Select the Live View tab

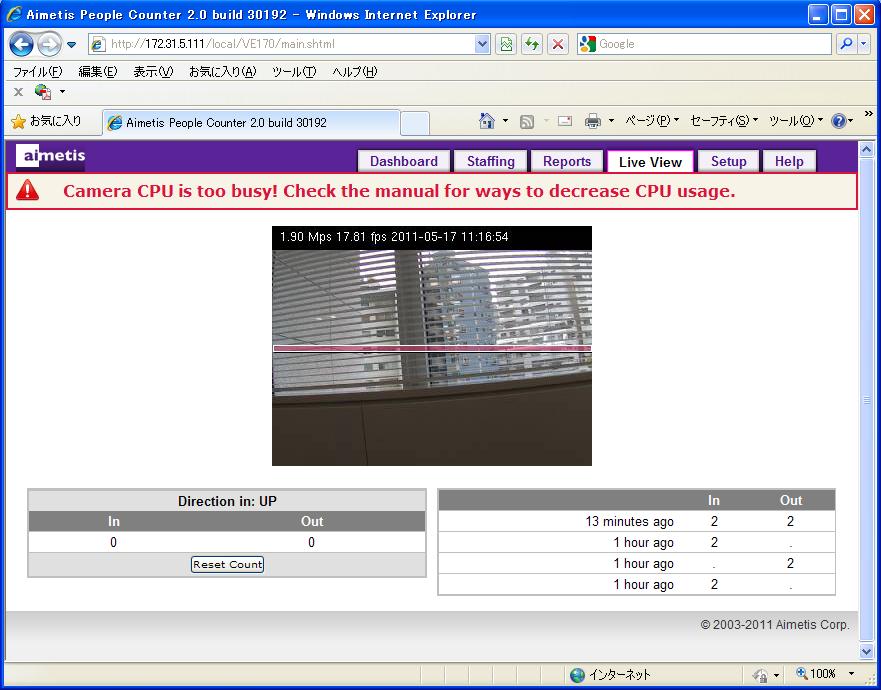650,162
